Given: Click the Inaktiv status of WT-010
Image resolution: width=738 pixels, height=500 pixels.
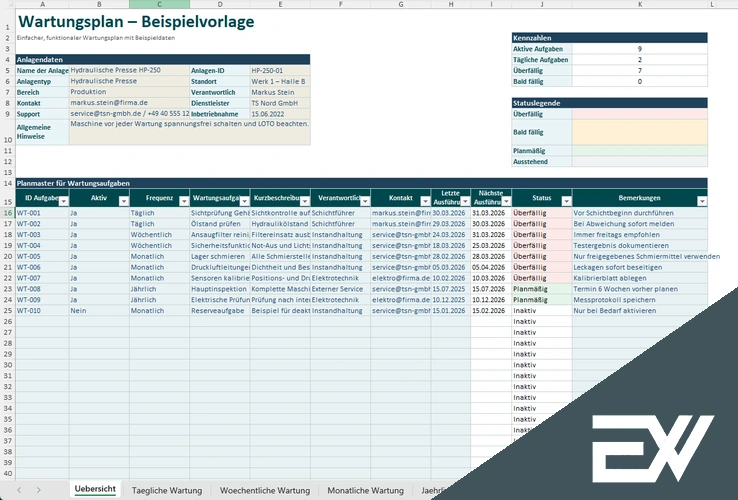Looking at the screenshot, I should coord(542,311).
